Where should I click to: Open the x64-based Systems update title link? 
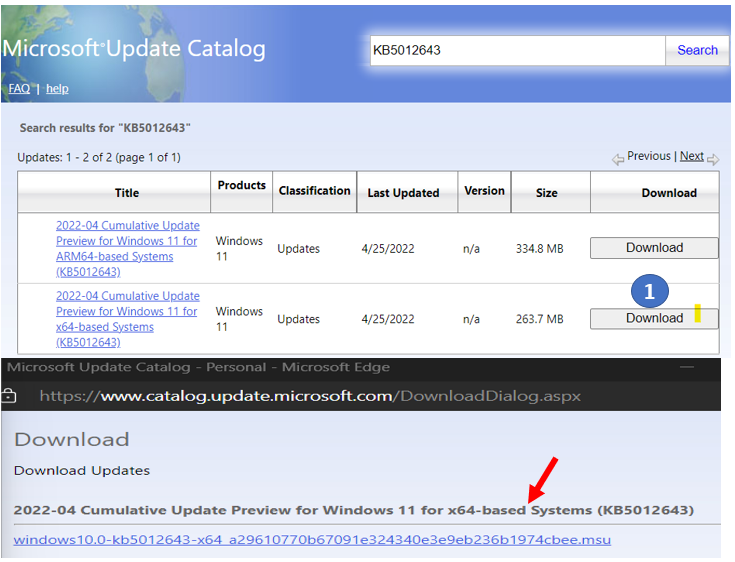coord(128,319)
